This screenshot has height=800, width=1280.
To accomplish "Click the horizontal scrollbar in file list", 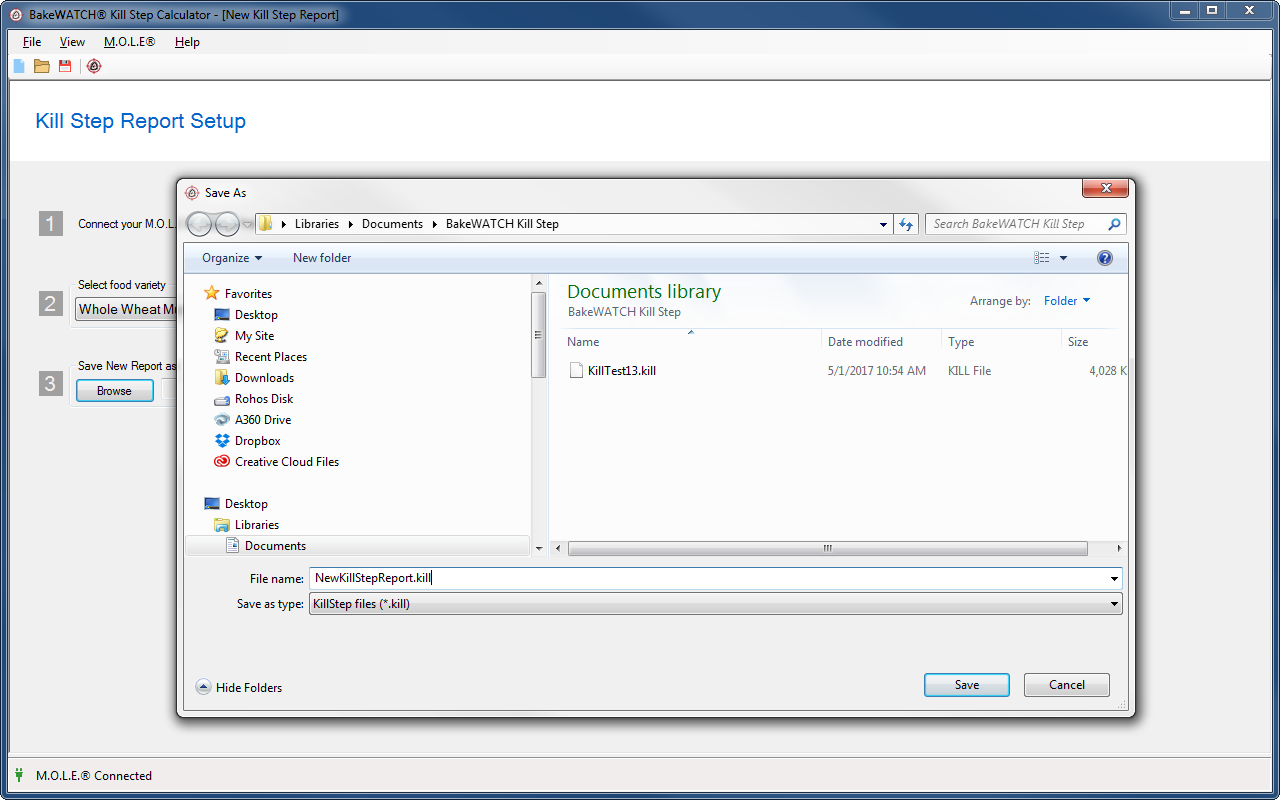I will click(x=827, y=548).
